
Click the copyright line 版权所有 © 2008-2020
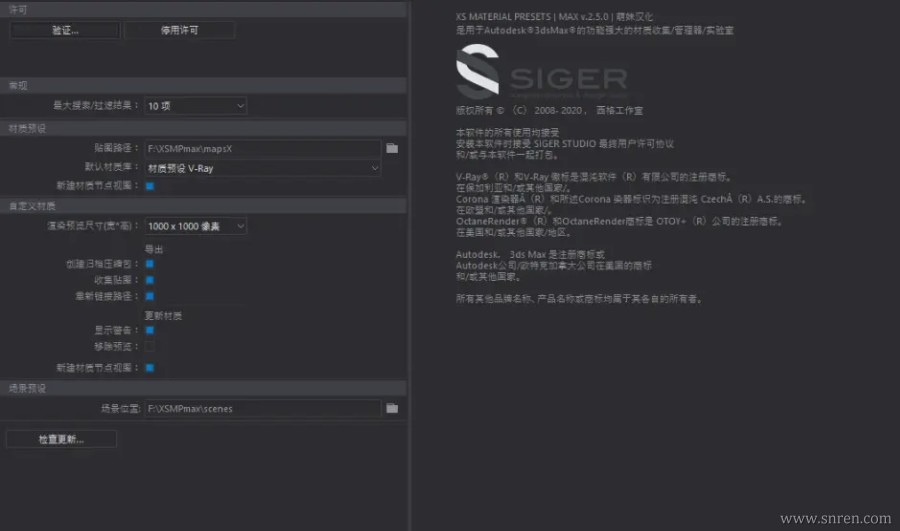[549, 110]
